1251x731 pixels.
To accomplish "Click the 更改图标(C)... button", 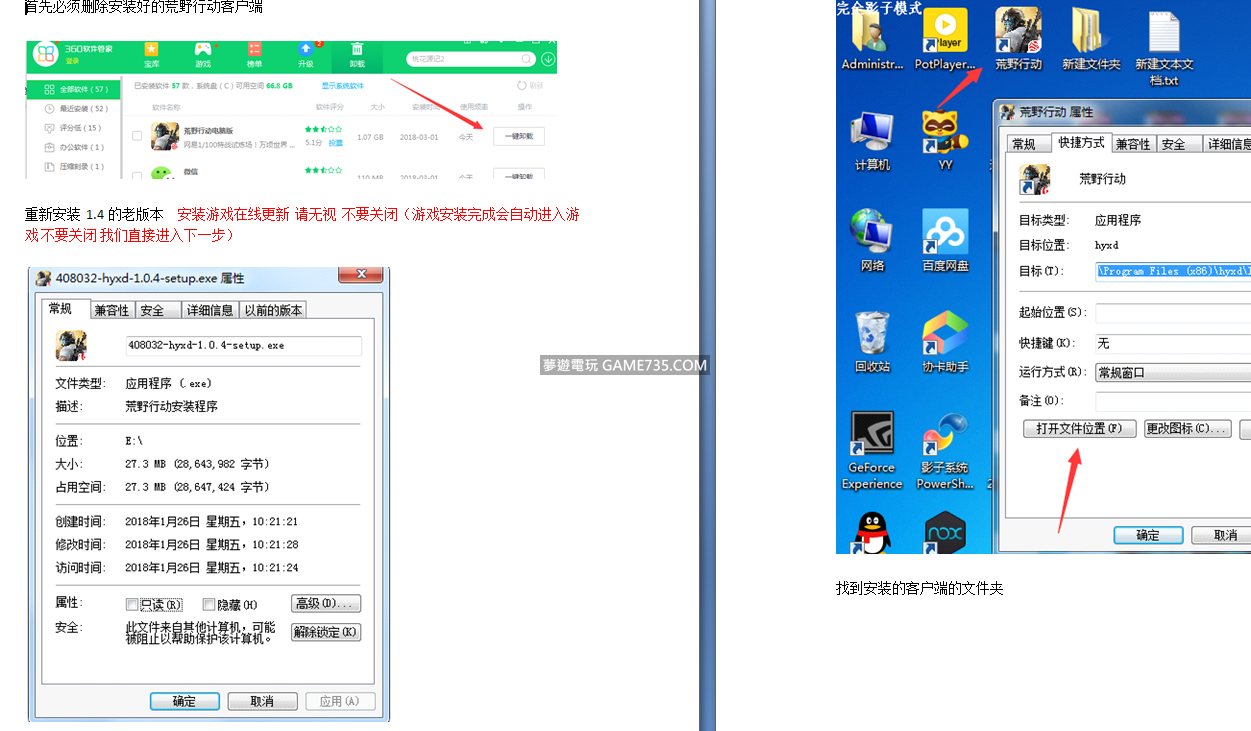I will 1188,428.
